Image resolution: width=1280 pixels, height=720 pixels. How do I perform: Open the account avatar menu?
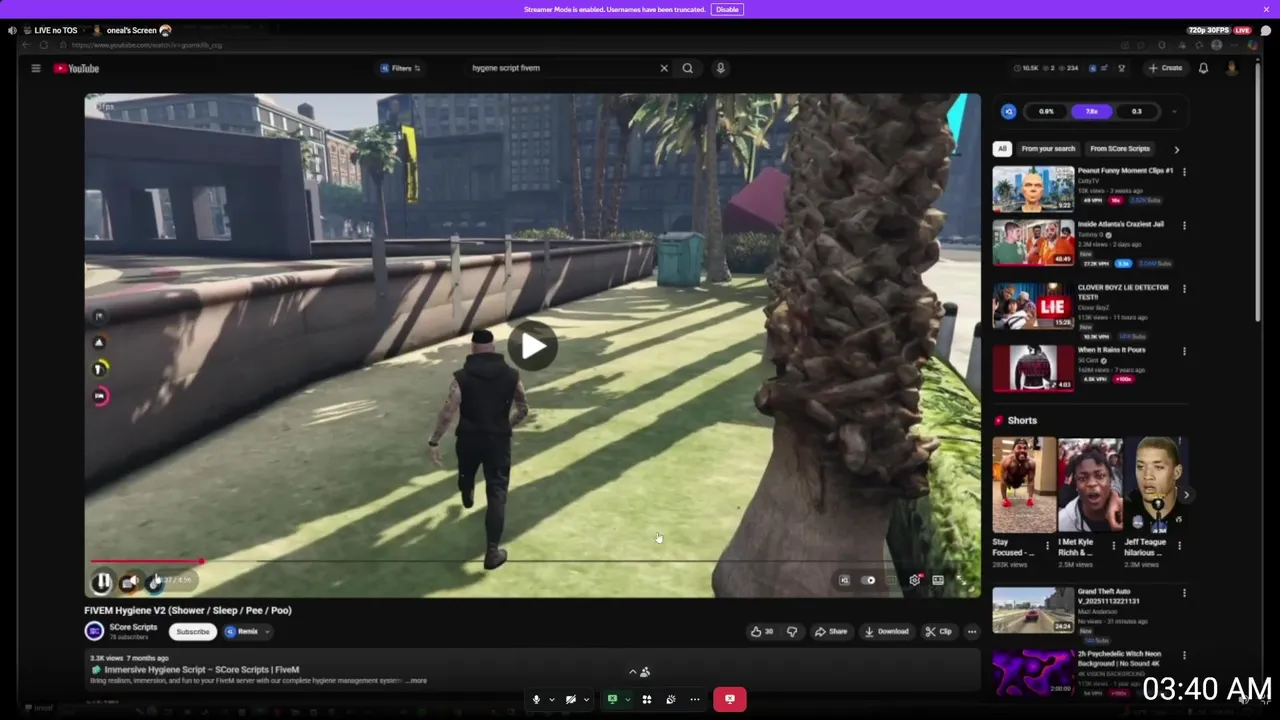tap(1231, 68)
